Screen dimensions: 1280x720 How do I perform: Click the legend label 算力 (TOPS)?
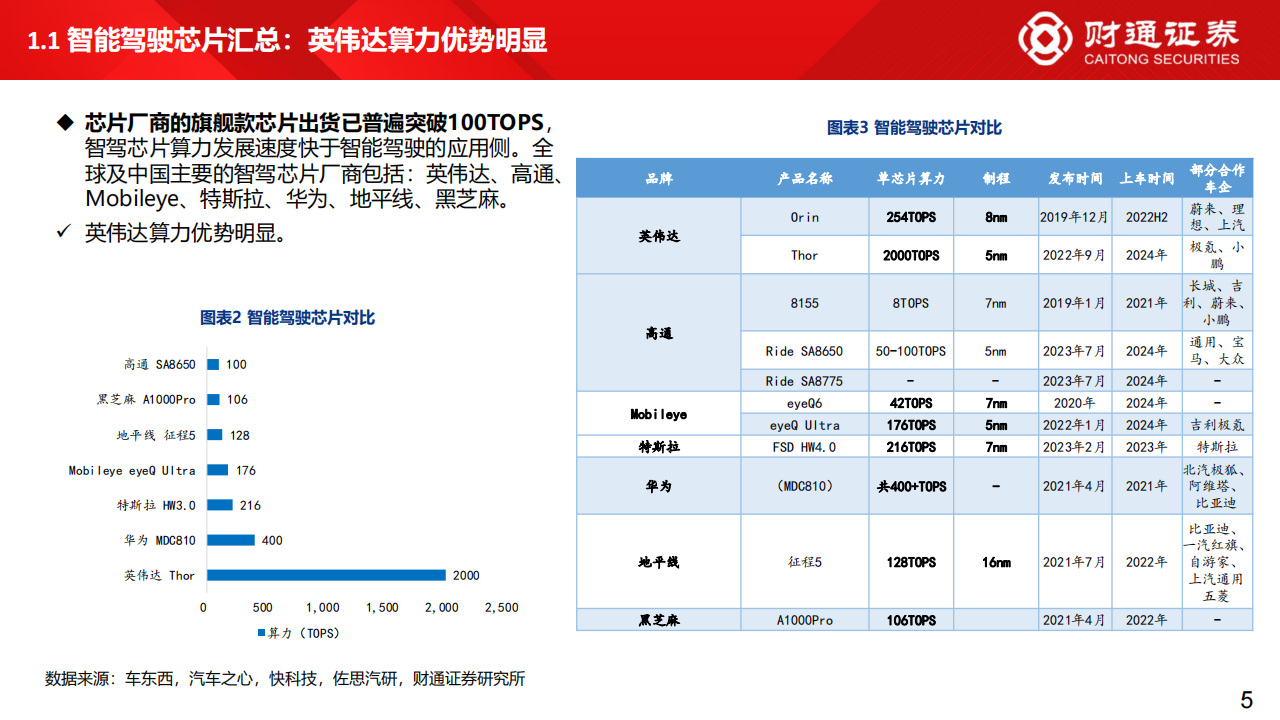coord(305,633)
